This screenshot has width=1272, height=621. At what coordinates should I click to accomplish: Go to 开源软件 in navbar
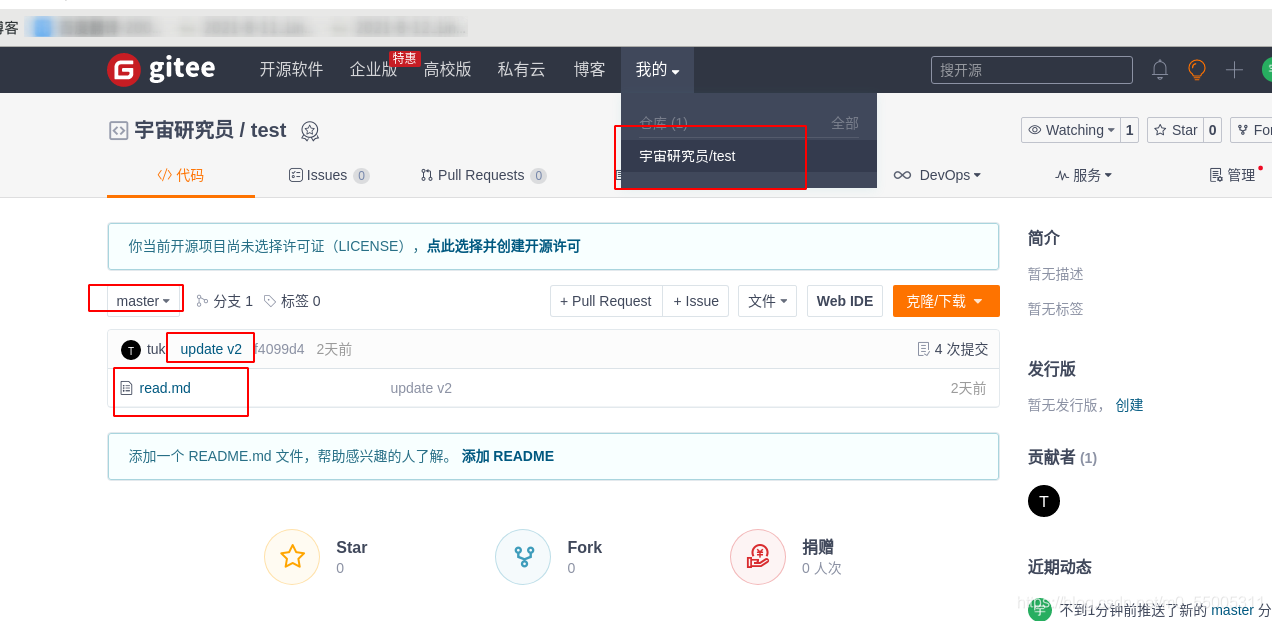pyautogui.click(x=291, y=70)
